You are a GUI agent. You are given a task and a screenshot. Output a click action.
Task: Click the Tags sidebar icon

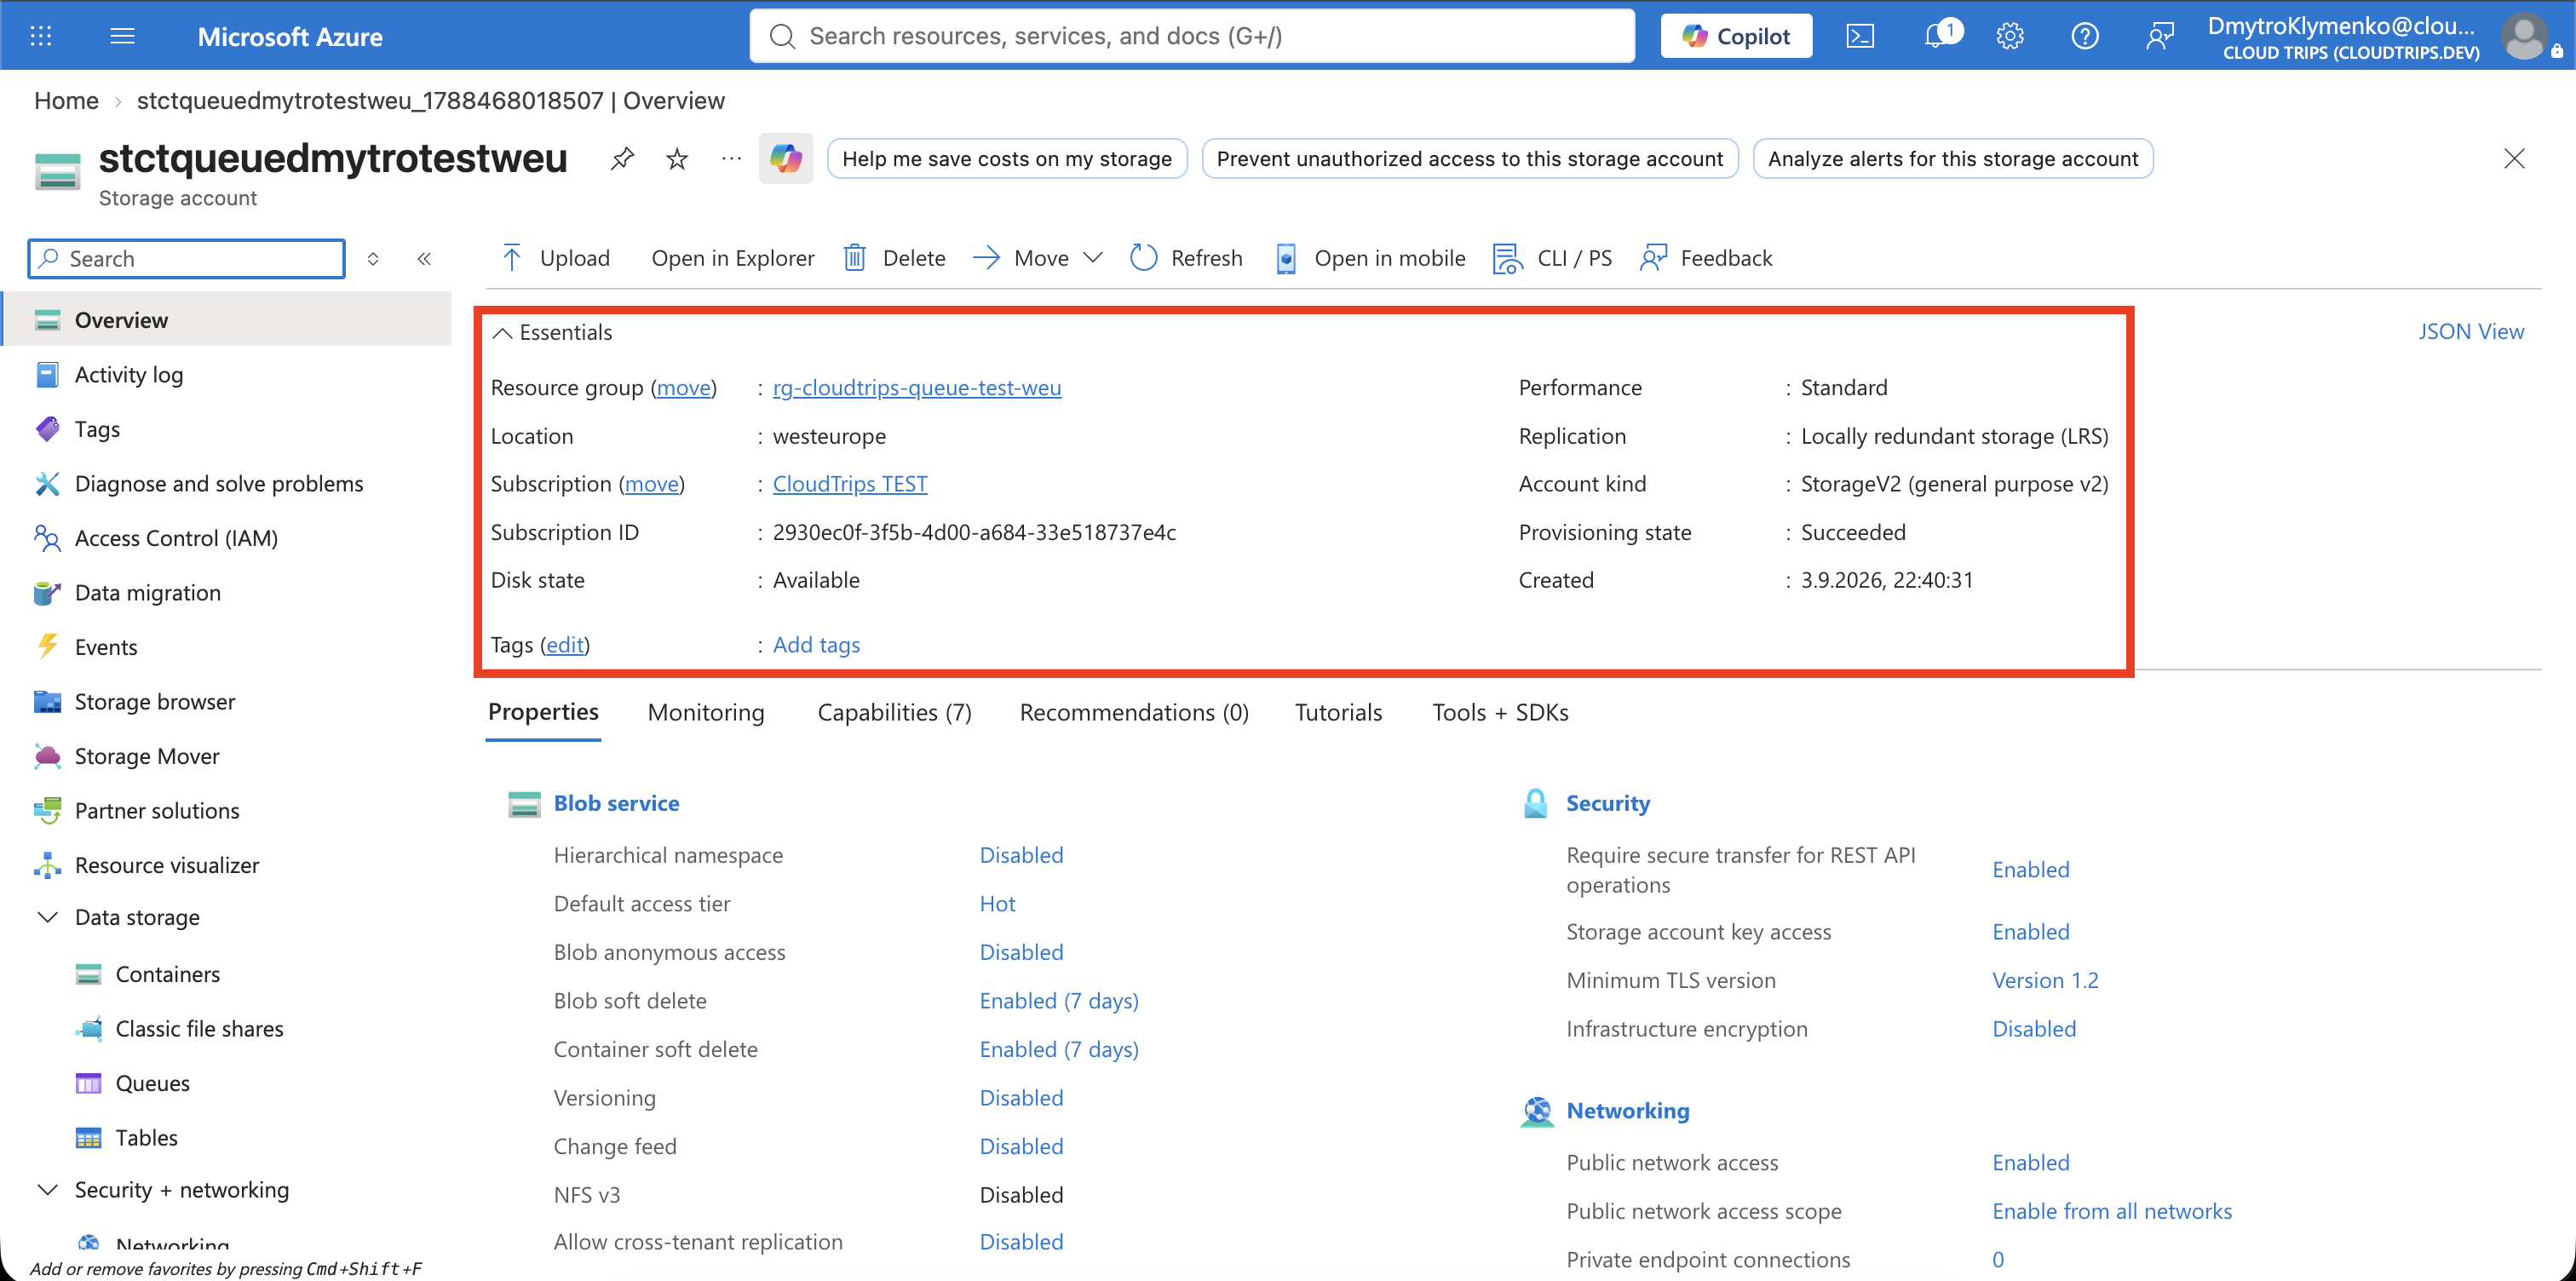(x=47, y=429)
